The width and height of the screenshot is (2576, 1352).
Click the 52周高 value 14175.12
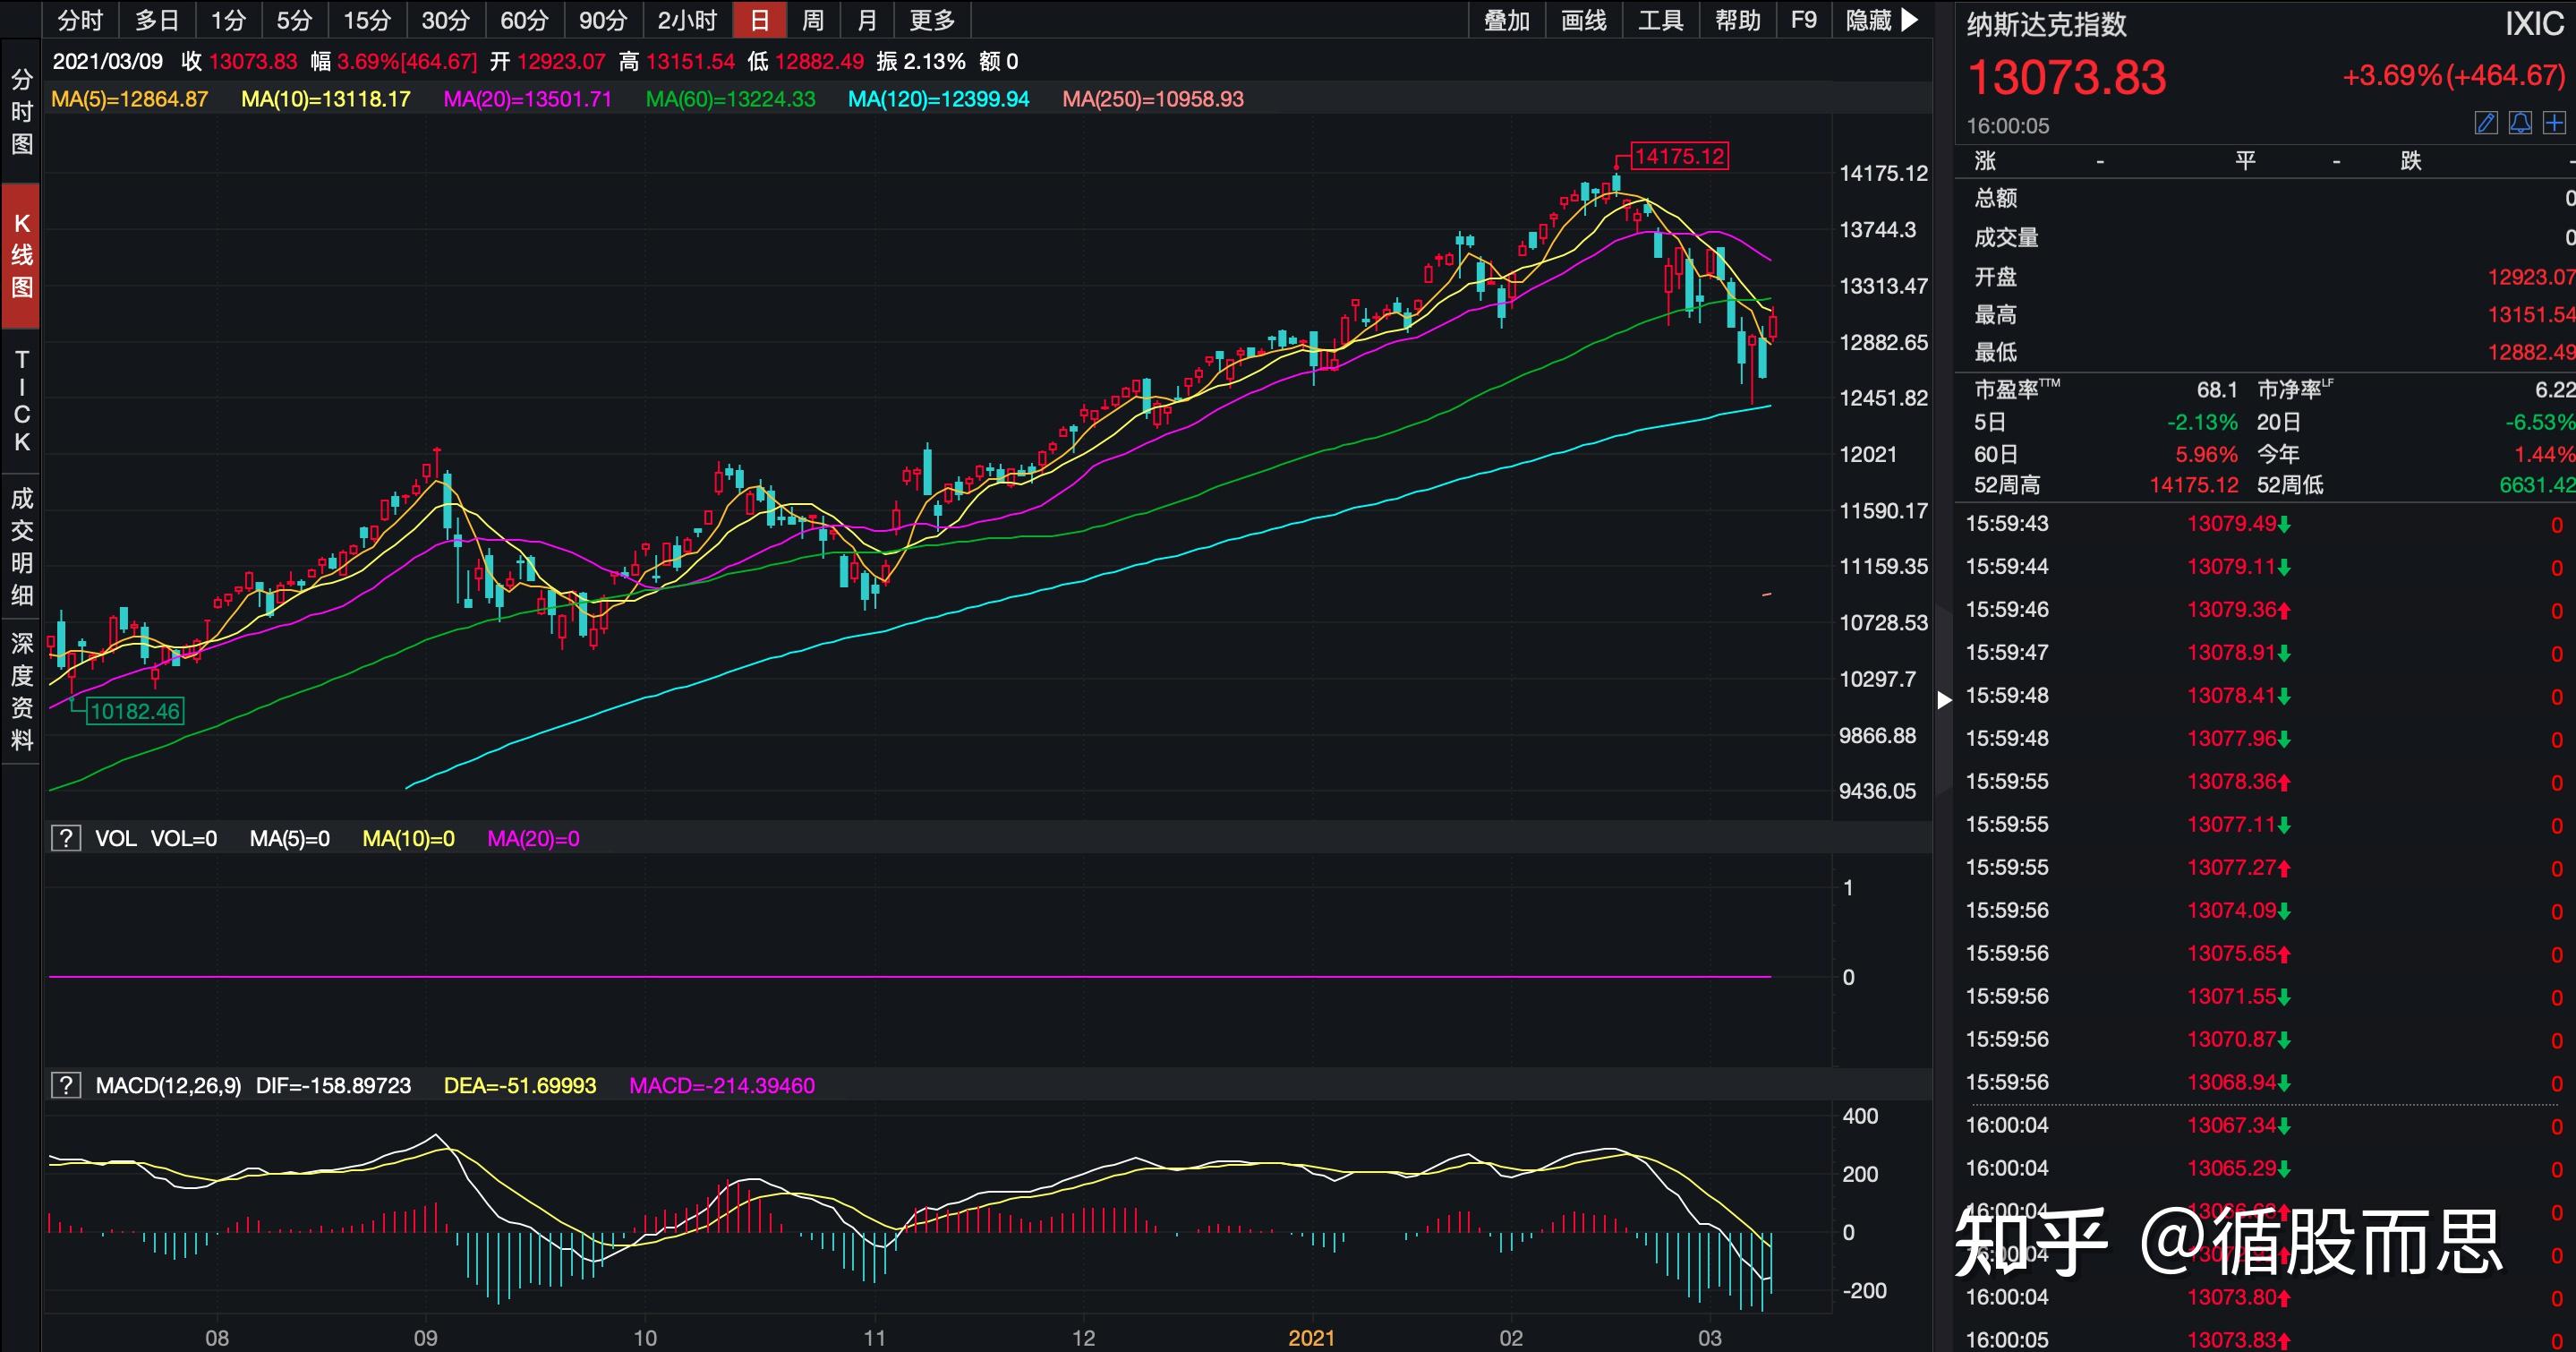tap(2194, 485)
